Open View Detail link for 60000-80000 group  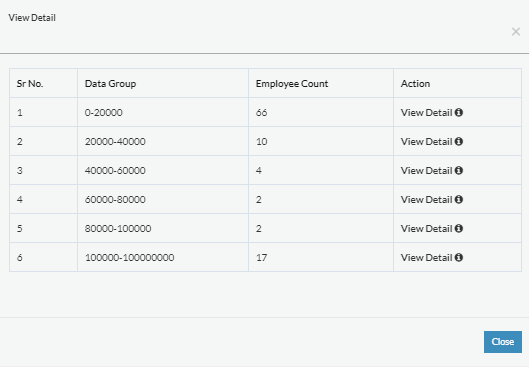(426, 200)
